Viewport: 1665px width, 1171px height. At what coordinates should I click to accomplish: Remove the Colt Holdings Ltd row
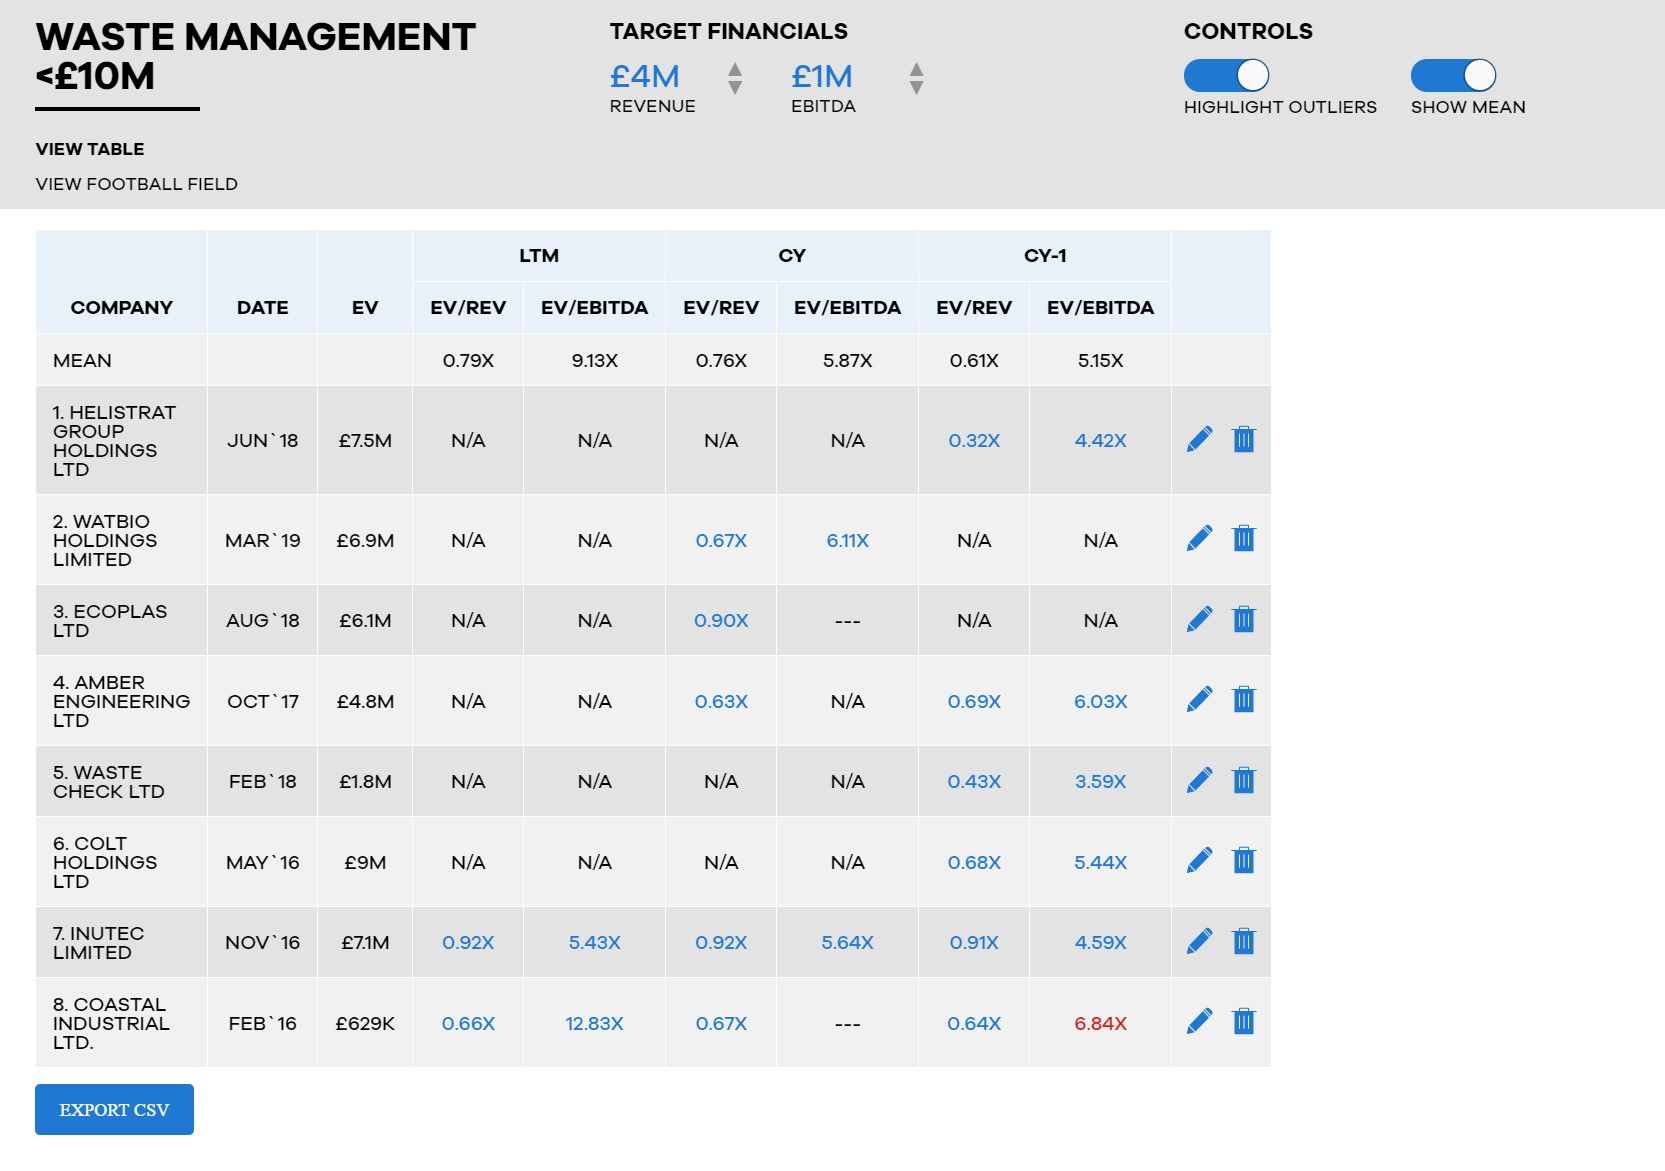click(x=1243, y=860)
